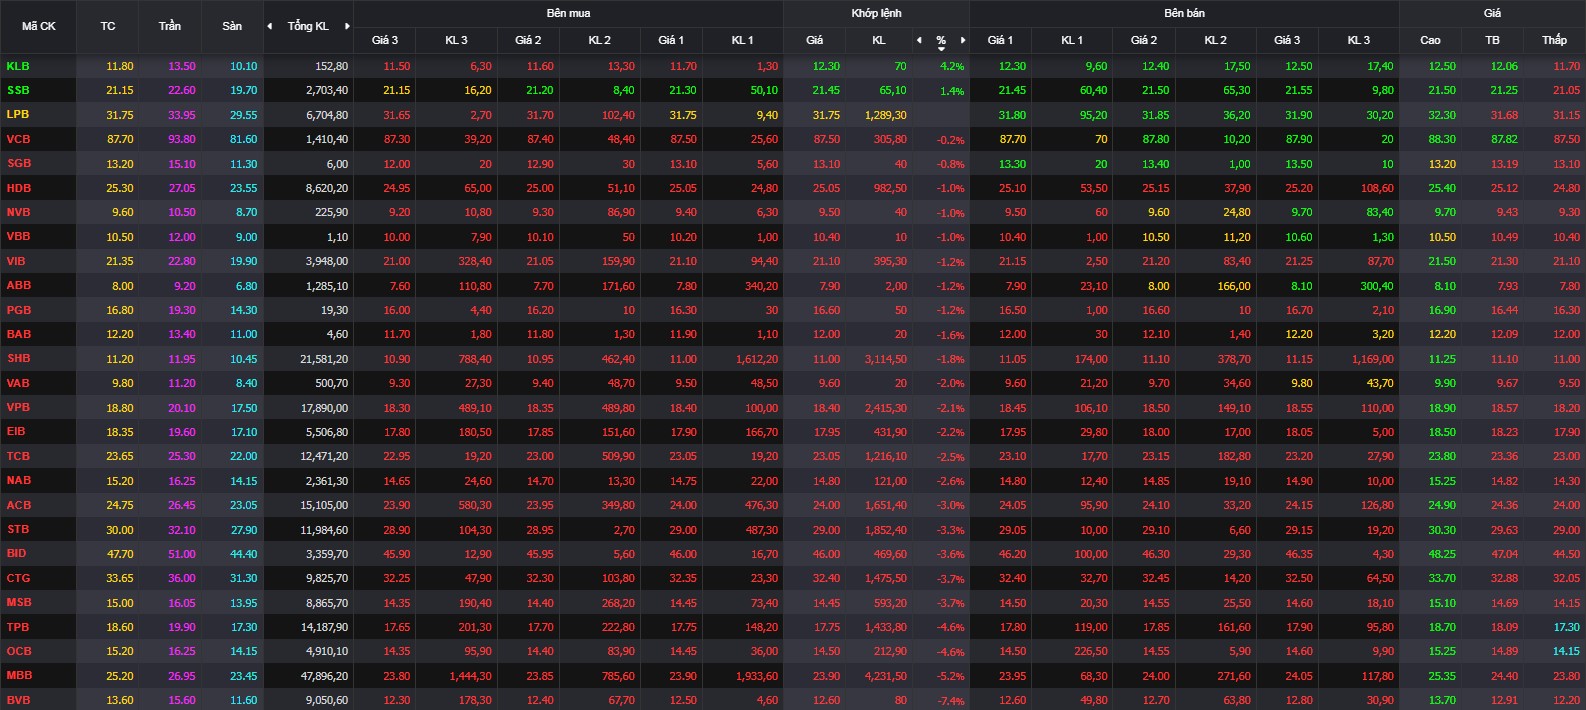Select the EIB ticker
1586x710 pixels.
(16, 431)
